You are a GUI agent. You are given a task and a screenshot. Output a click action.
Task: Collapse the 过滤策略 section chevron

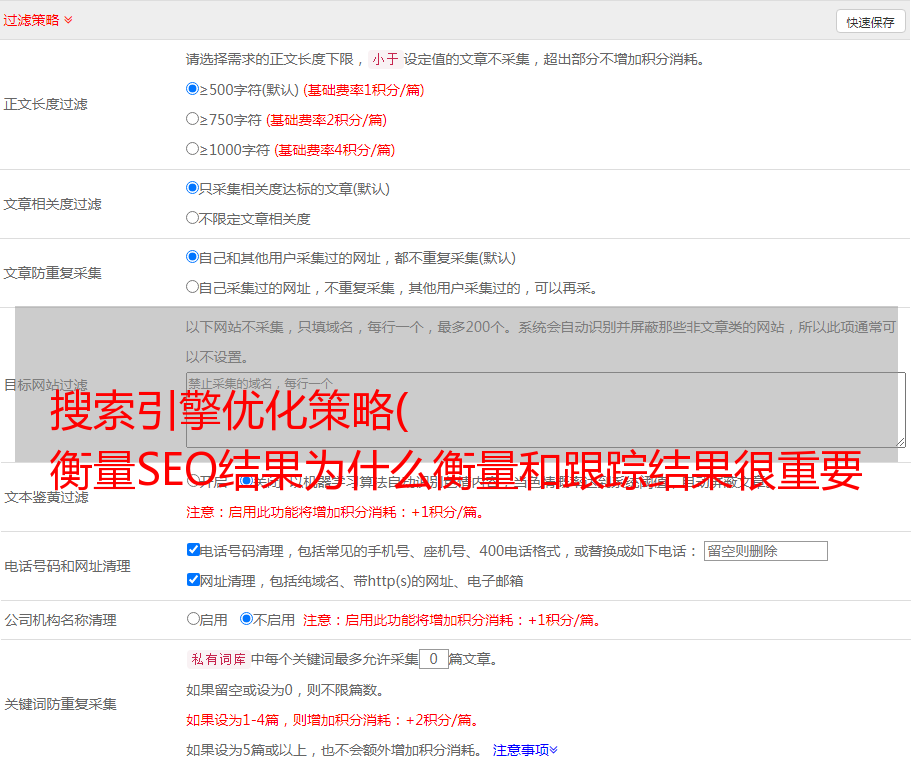(x=68, y=20)
